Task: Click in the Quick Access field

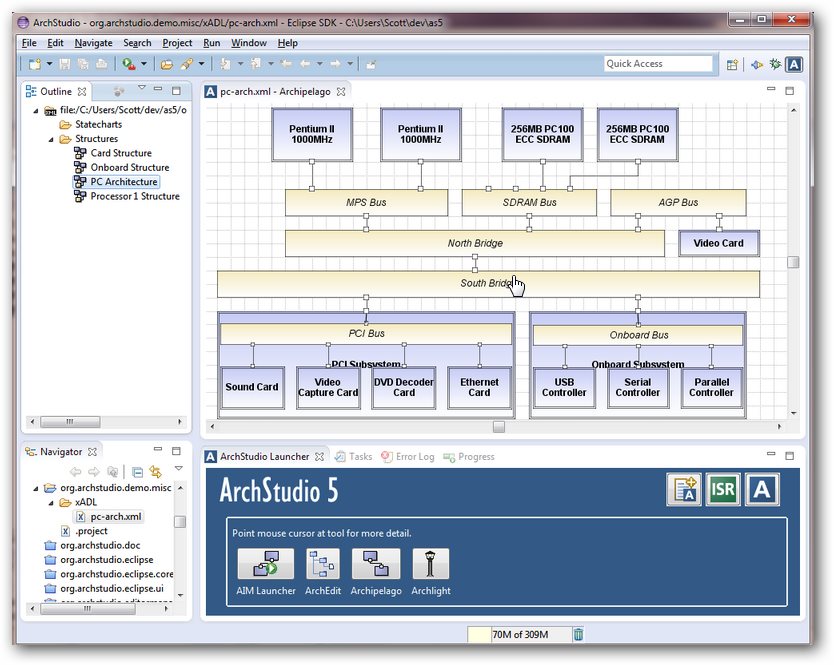Action: click(658, 64)
